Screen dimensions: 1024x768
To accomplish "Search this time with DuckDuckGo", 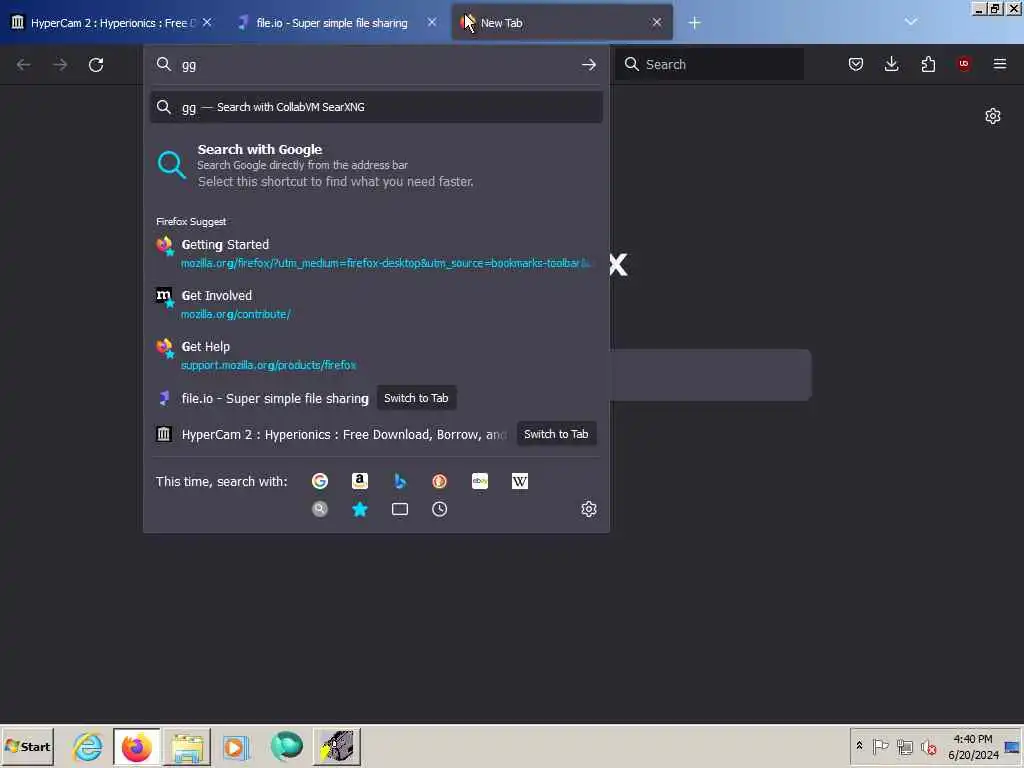I will pyautogui.click(x=440, y=481).
